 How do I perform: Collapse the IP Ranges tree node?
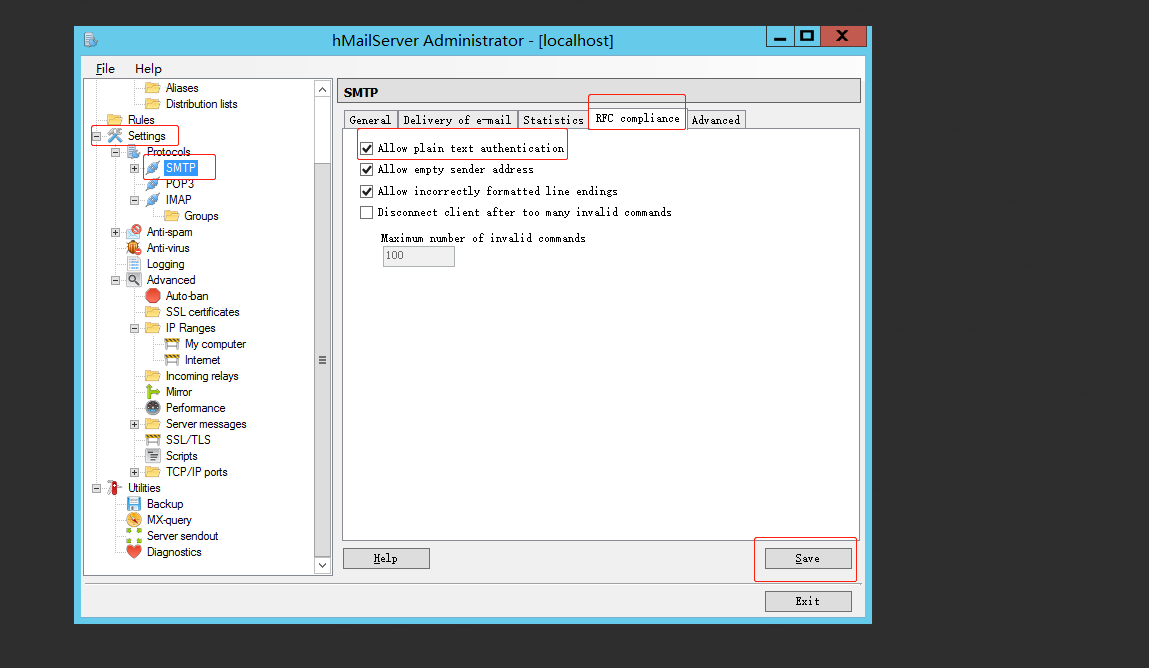[134, 328]
